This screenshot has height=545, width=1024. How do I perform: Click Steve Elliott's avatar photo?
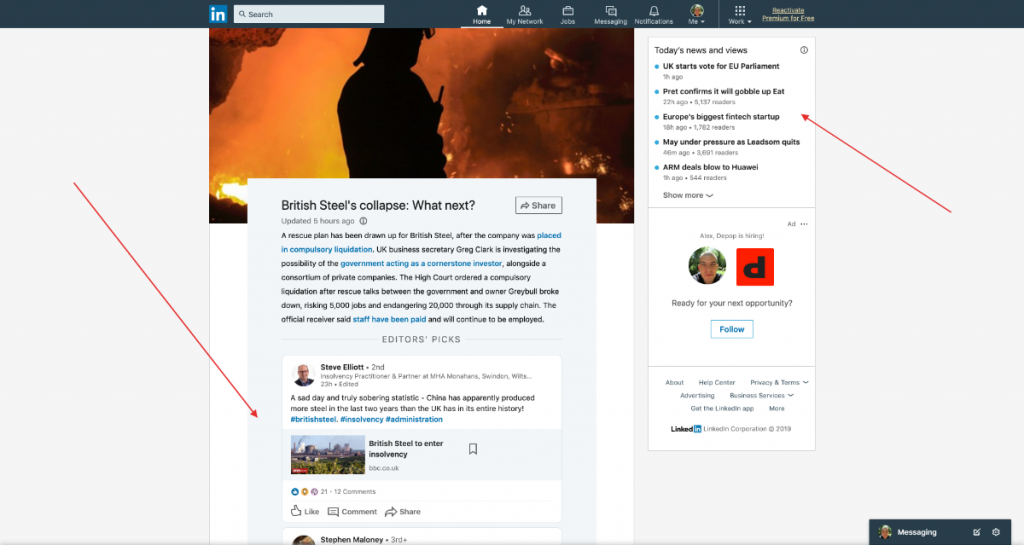(303, 375)
